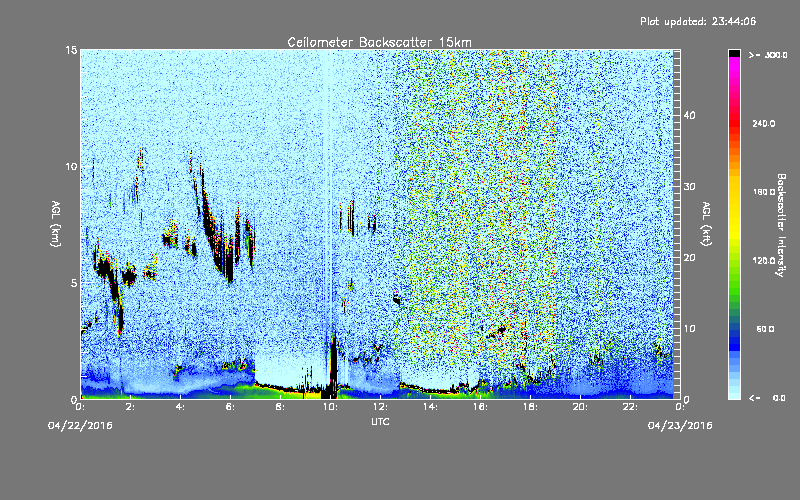Click the 15 km tick label

point(71,50)
